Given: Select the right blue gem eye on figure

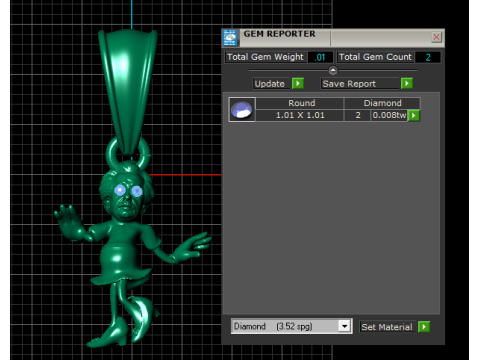Looking at the screenshot, I should coord(137,191).
